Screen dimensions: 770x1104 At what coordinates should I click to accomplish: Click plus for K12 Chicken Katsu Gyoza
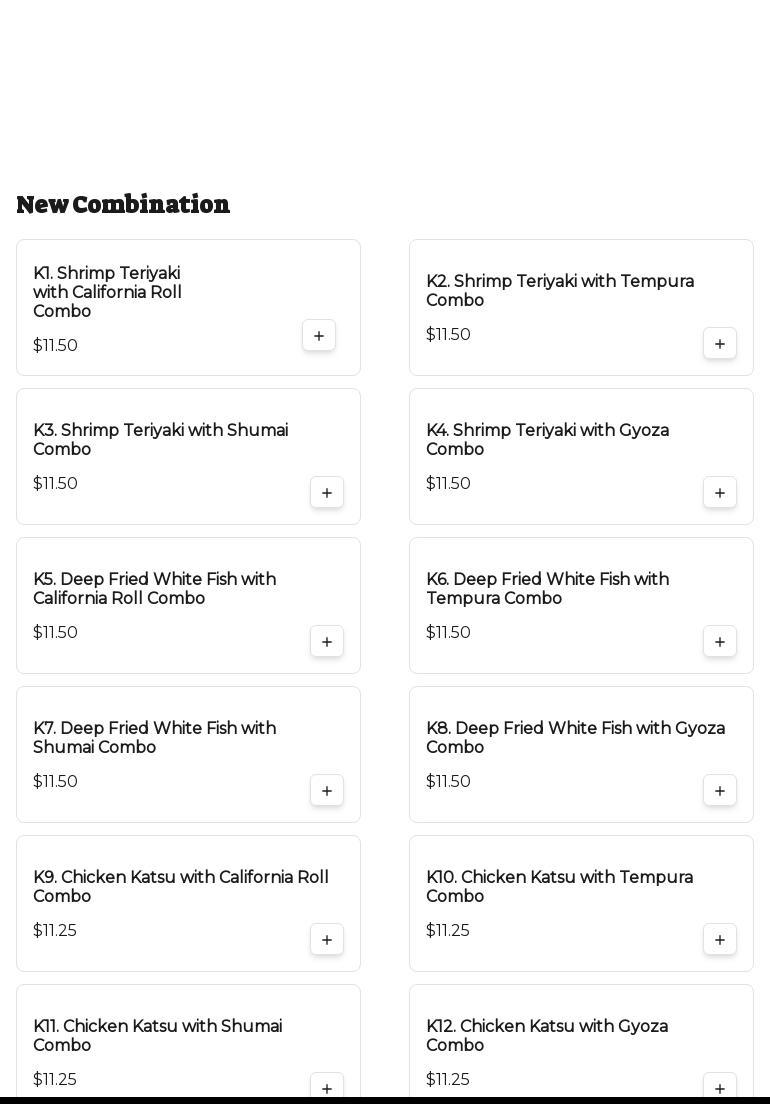tap(720, 1087)
